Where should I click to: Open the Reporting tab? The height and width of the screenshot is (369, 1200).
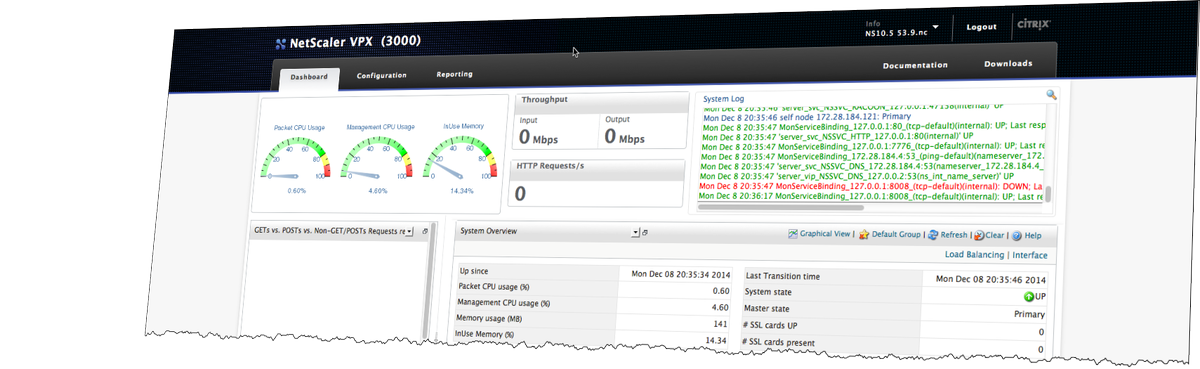click(454, 74)
